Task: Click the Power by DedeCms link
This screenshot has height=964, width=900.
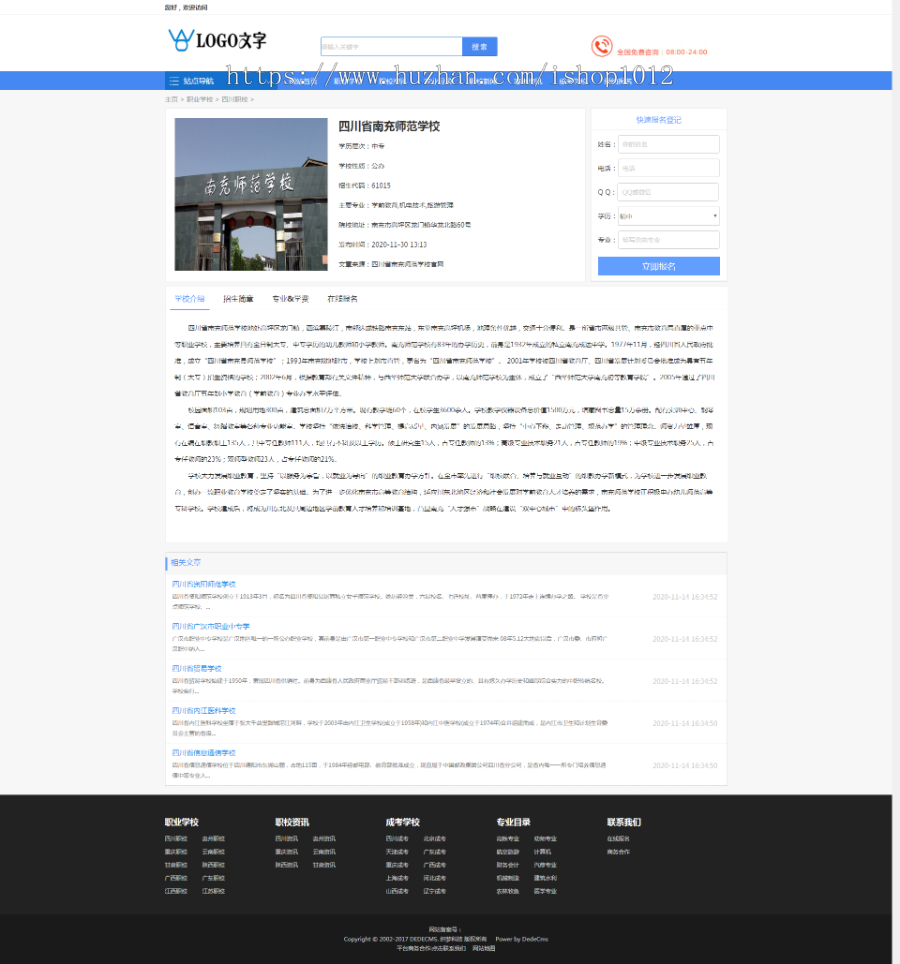Action: (x=522, y=939)
